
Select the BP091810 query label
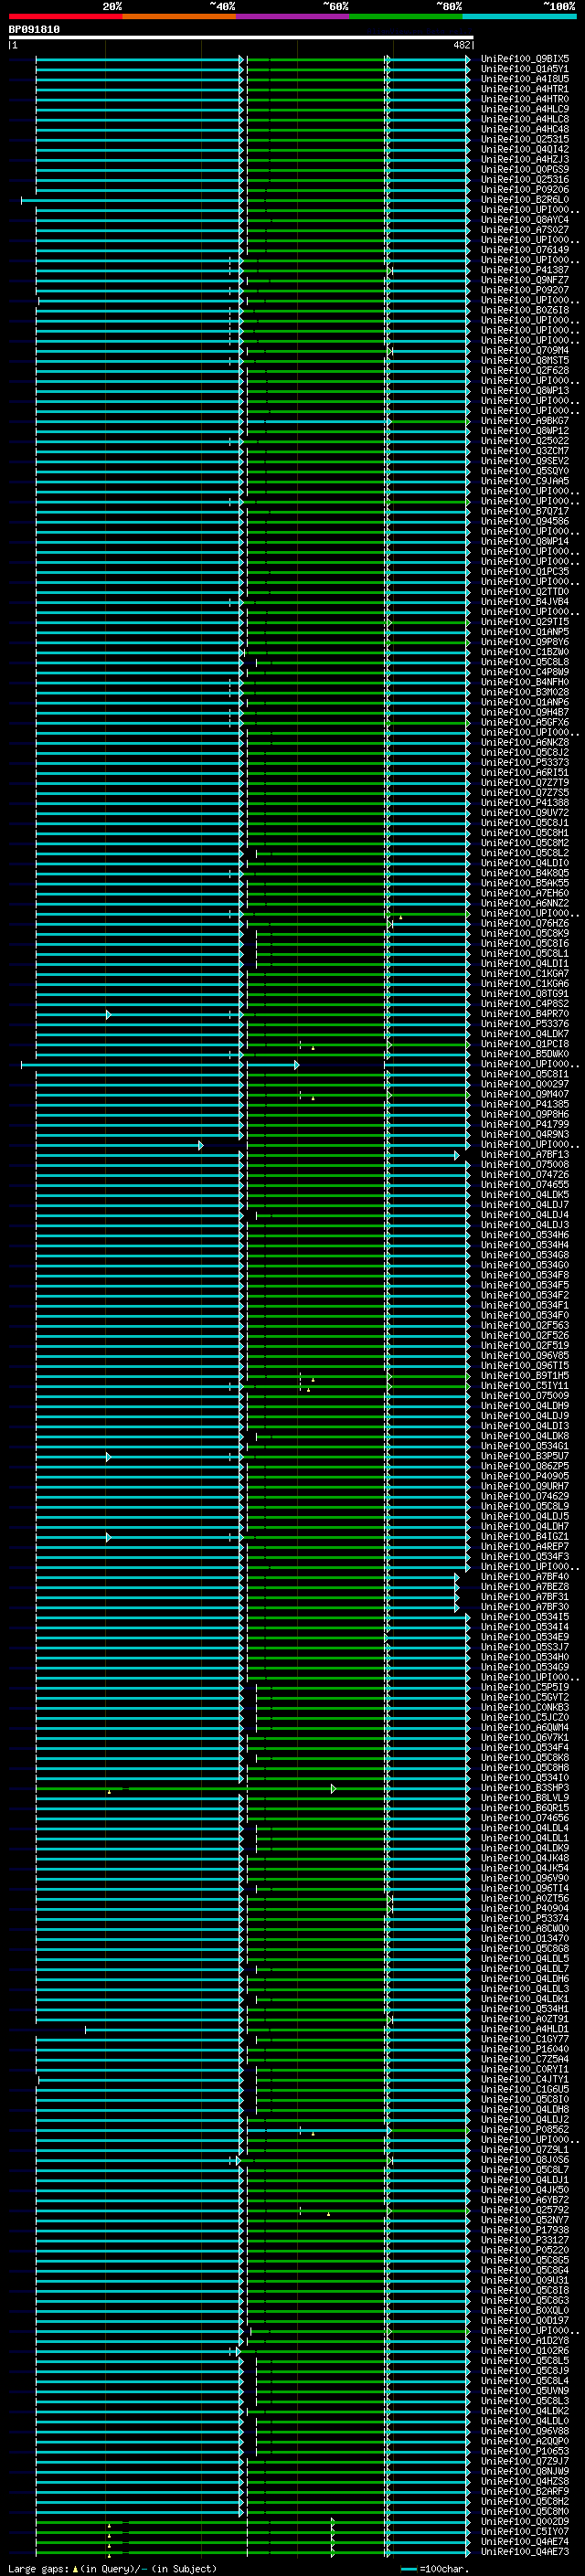34,30
